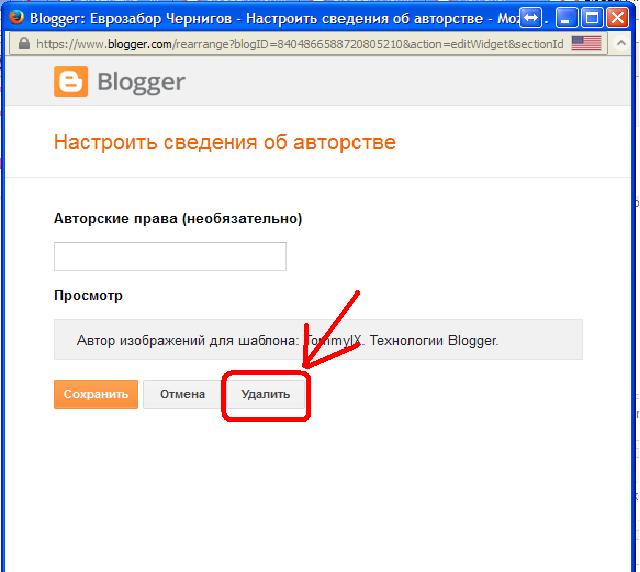The height and width of the screenshot is (572, 640).
Task: Click the padlock security icon in address bar
Action: [x=24, y=43]
